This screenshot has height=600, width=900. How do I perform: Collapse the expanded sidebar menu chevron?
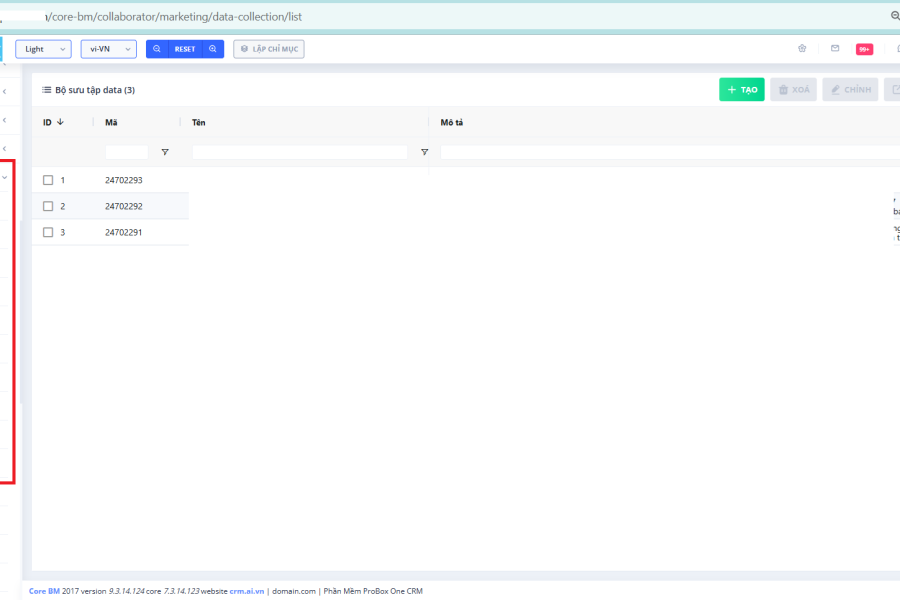pos(5,177)
